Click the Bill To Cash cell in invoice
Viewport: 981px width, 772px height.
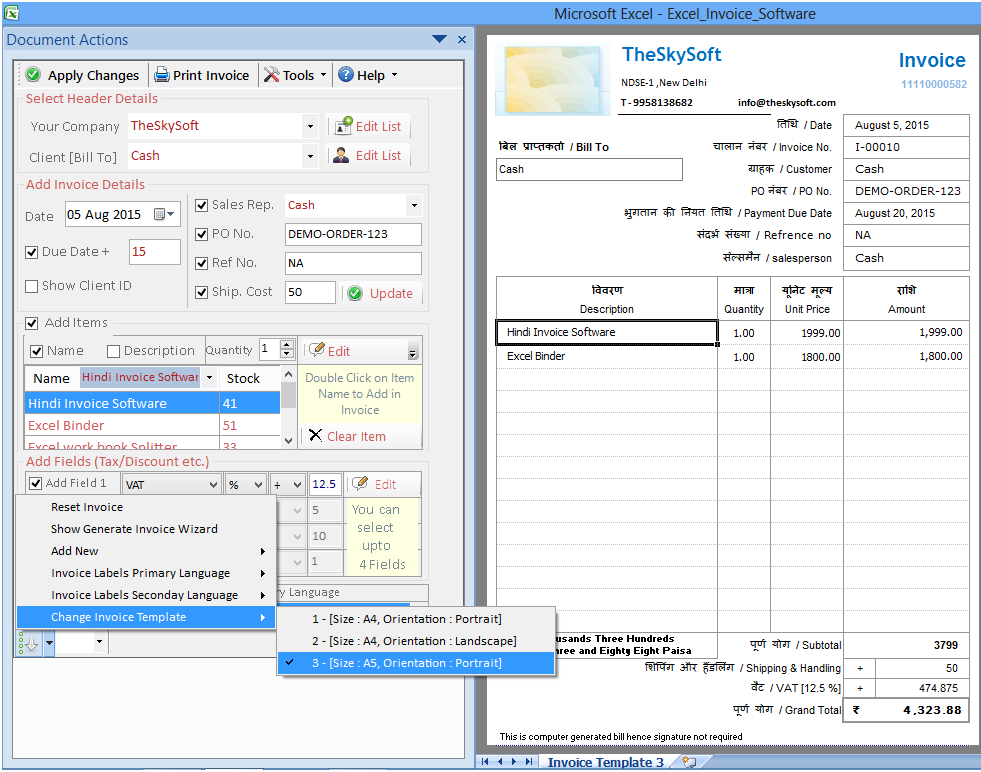click(x=589, y=170)
